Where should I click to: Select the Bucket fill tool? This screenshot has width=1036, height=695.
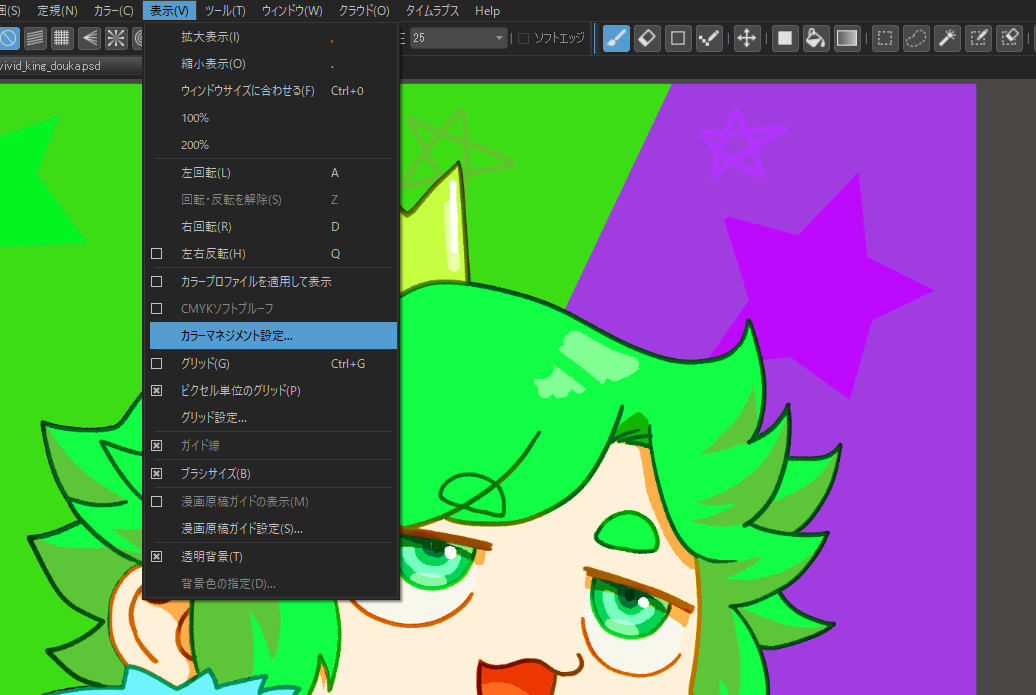tap(815, 39)
